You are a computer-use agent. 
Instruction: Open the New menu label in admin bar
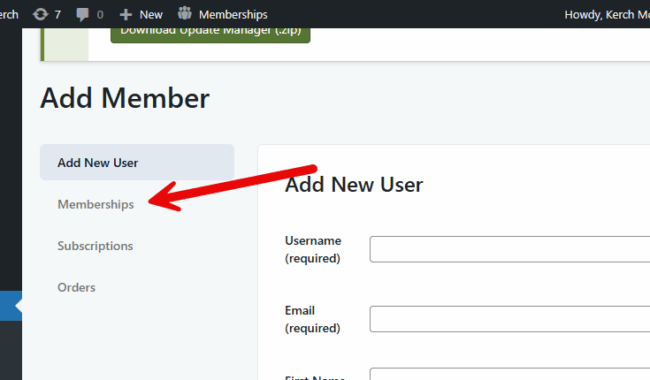tap(151, 15)
